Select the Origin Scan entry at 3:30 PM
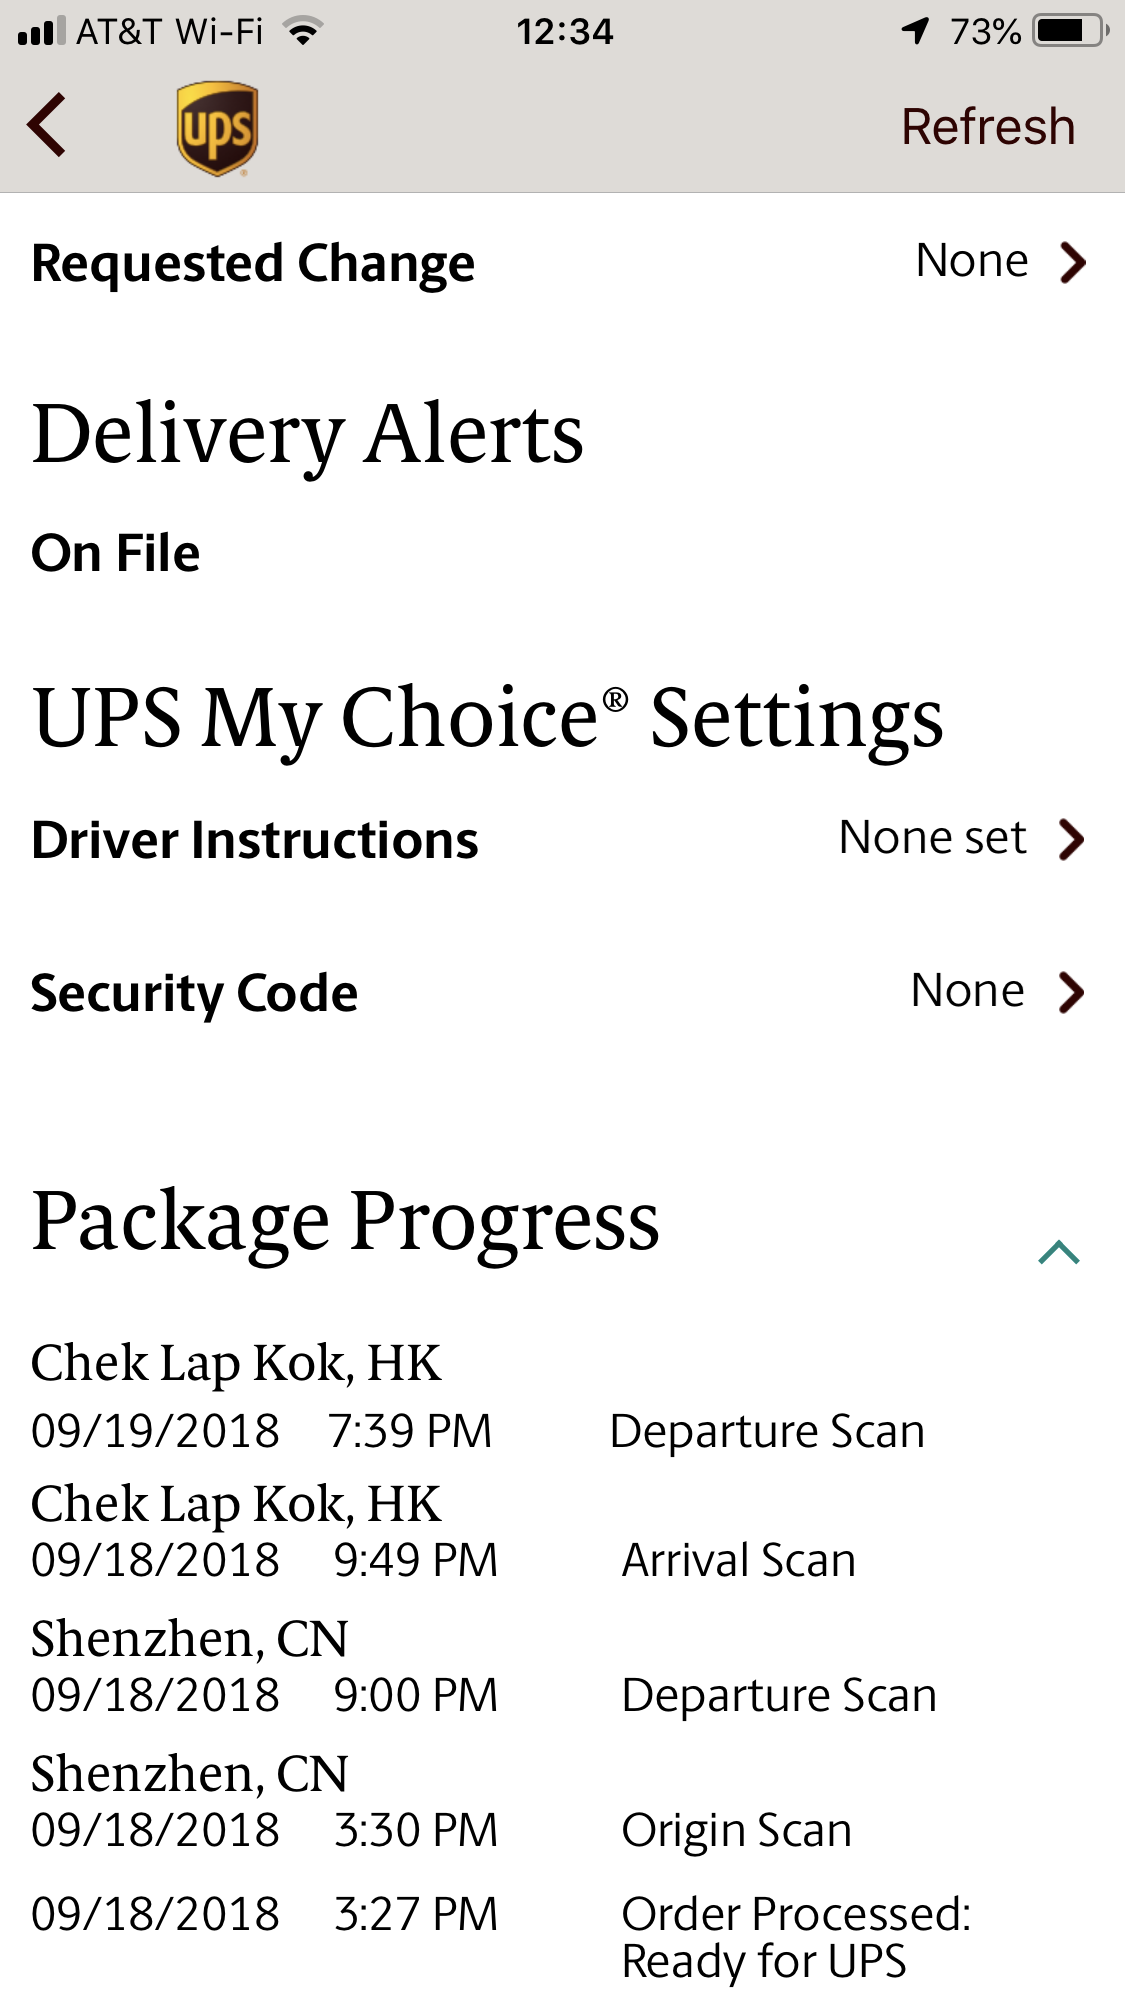The width and height of the screenshot is (1125, 2001). tap(736, 1830)
